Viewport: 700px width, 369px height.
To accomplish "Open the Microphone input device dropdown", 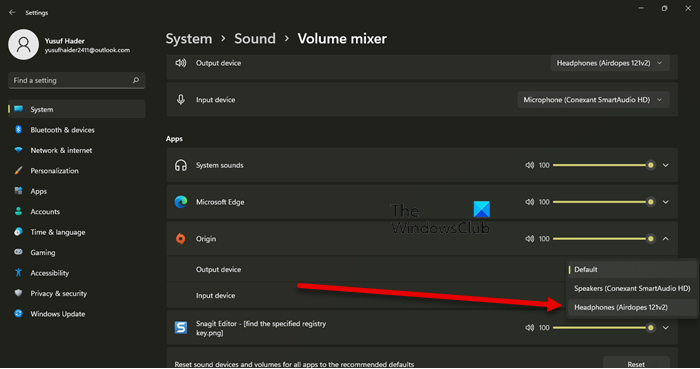I will pyautogui.click(x=593, y=100).
